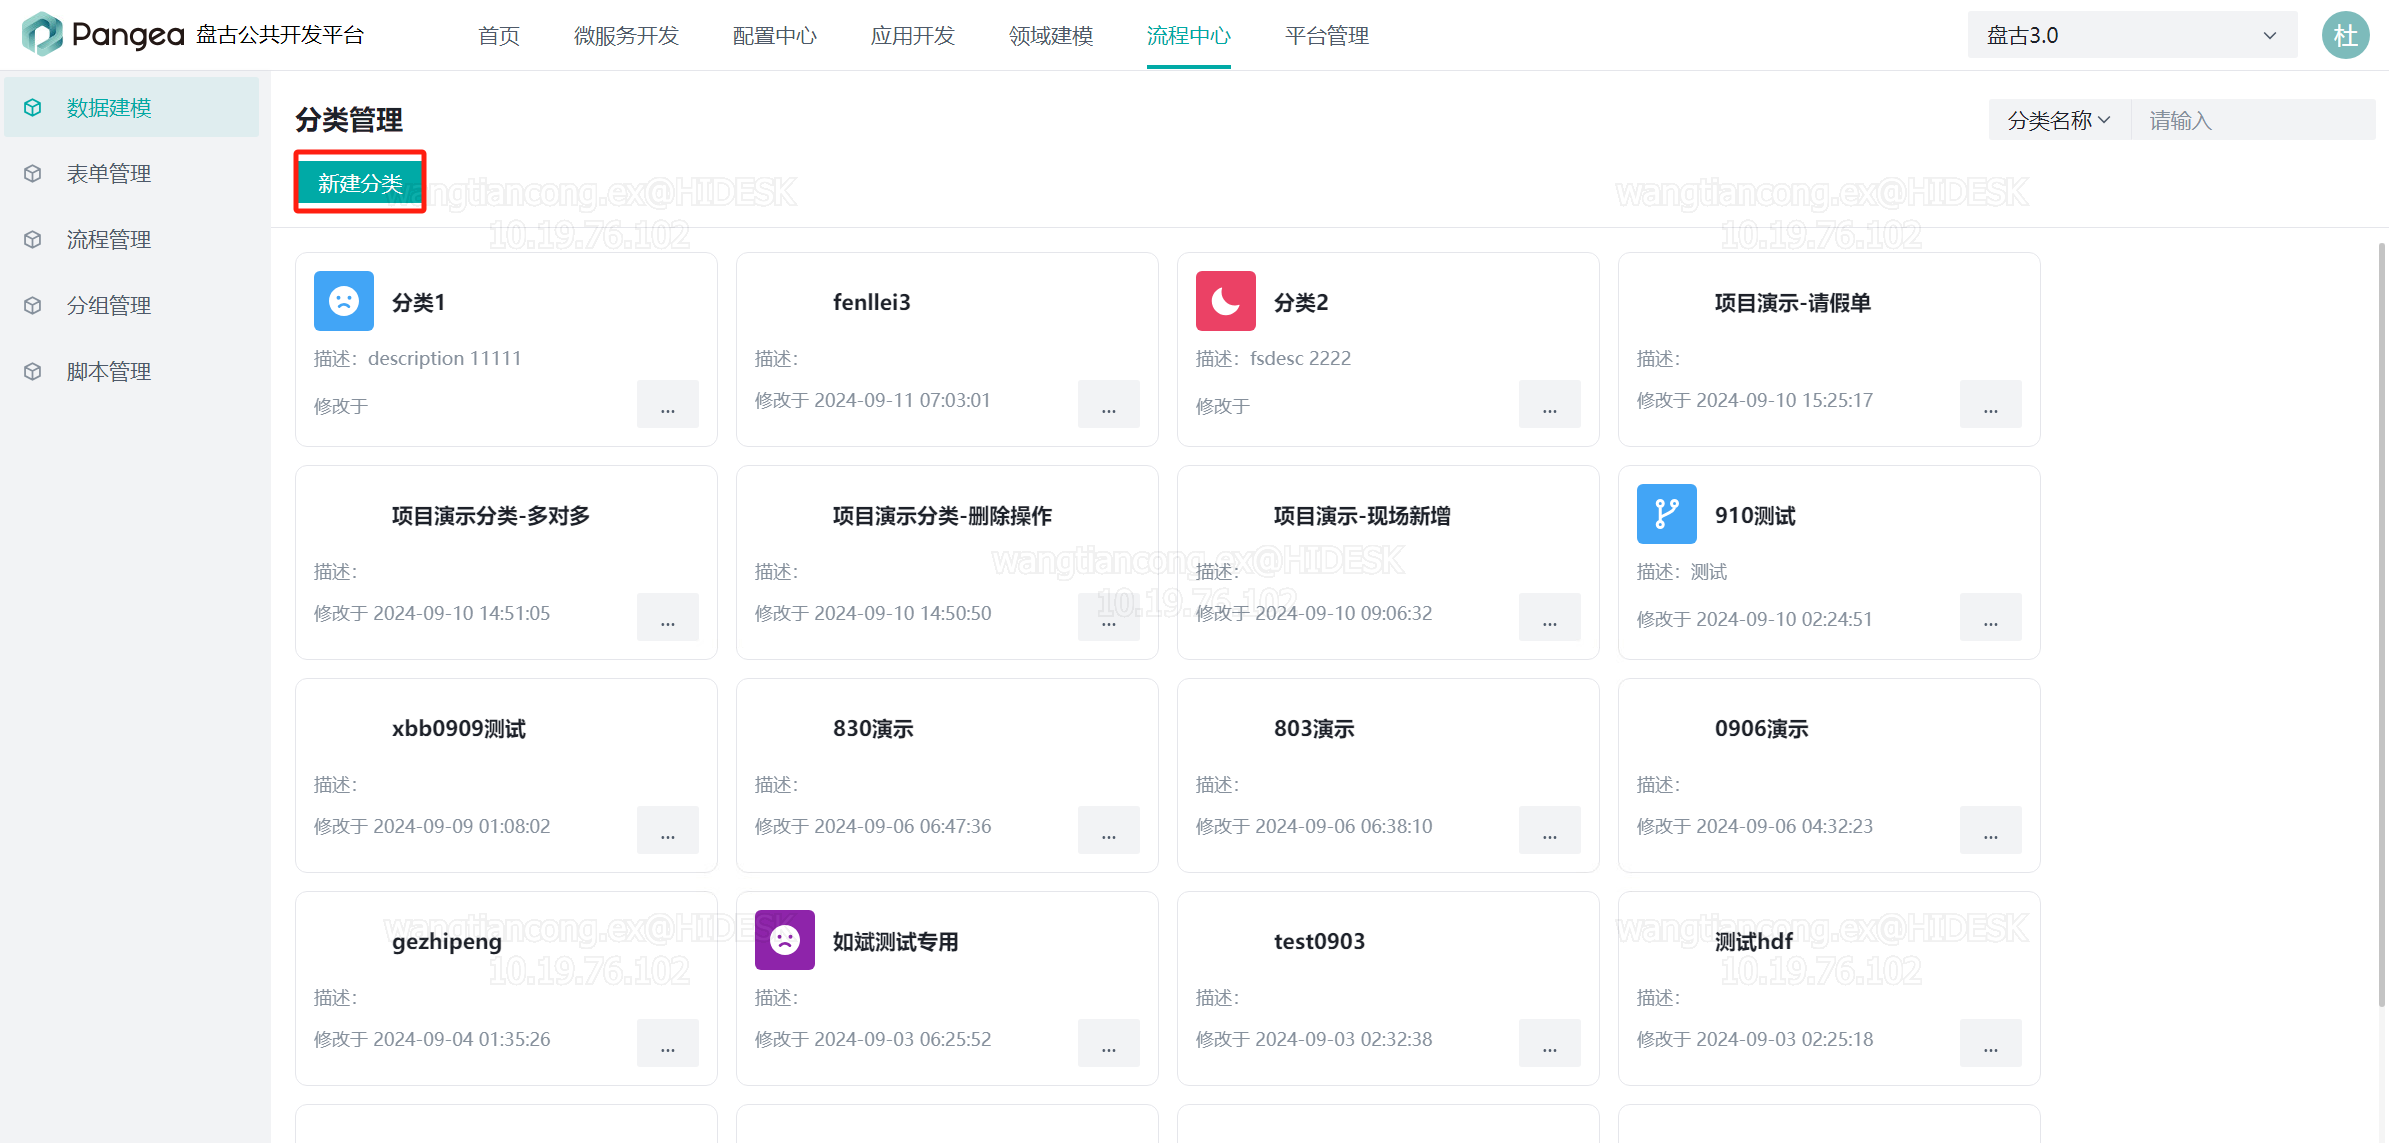Open the more menu on 分类2 card
Image resolution: width=2389 pixels, height=1143 pixels.
tap(1550, 404)
